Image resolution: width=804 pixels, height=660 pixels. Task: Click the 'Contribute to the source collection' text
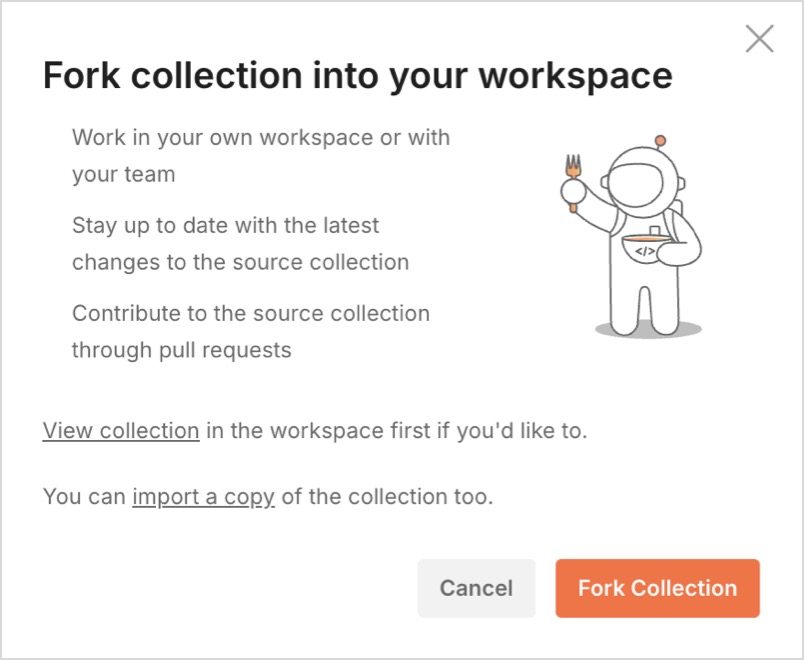coord(251,313)
